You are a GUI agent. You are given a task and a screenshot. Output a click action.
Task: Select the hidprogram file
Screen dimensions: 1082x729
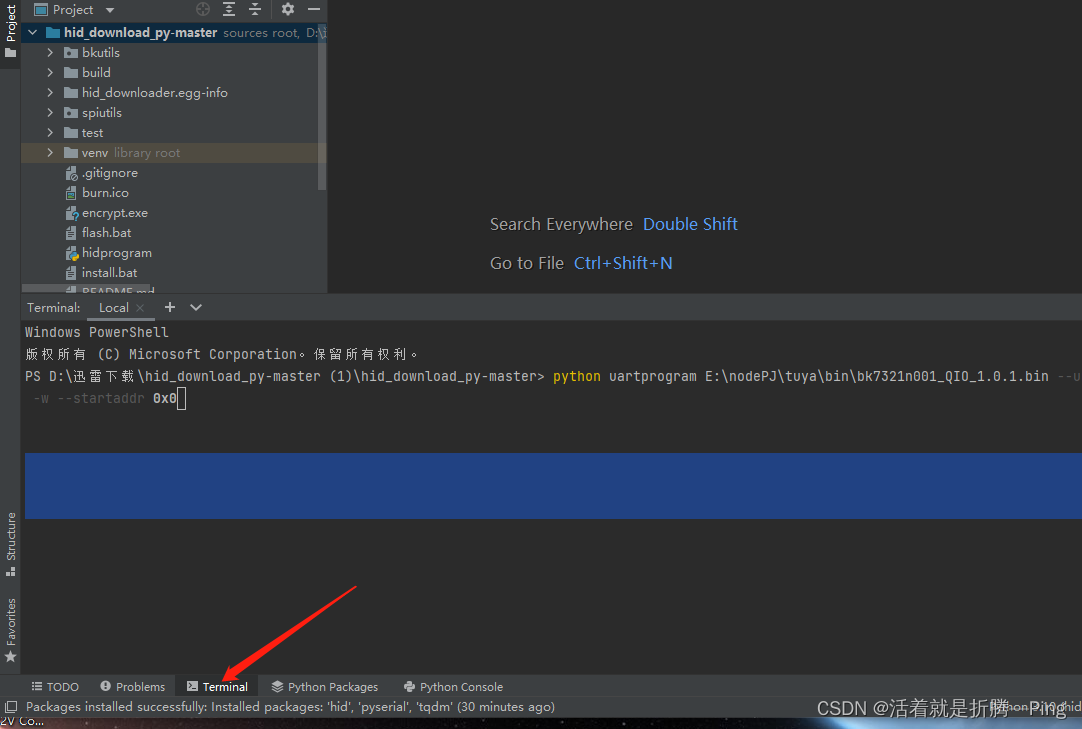click(117, 253)
